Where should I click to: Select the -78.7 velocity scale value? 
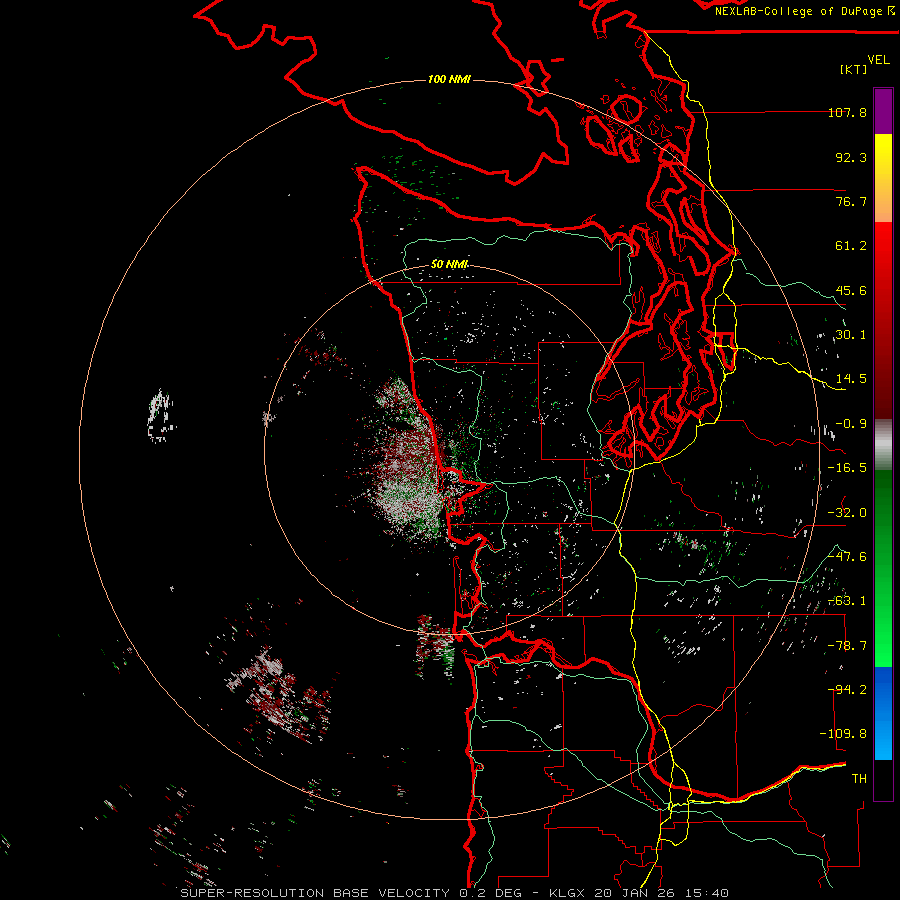coord(847,646)
